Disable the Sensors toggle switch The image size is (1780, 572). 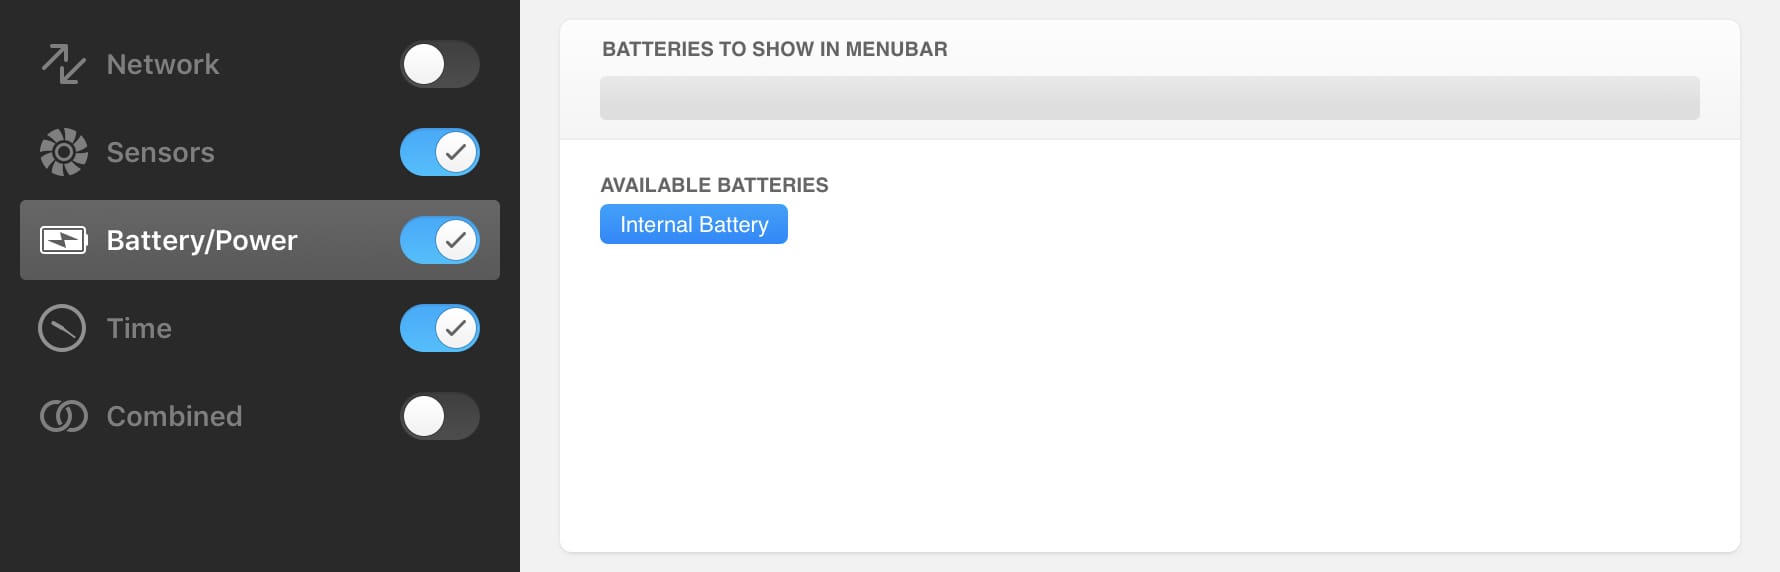[440, 152]
